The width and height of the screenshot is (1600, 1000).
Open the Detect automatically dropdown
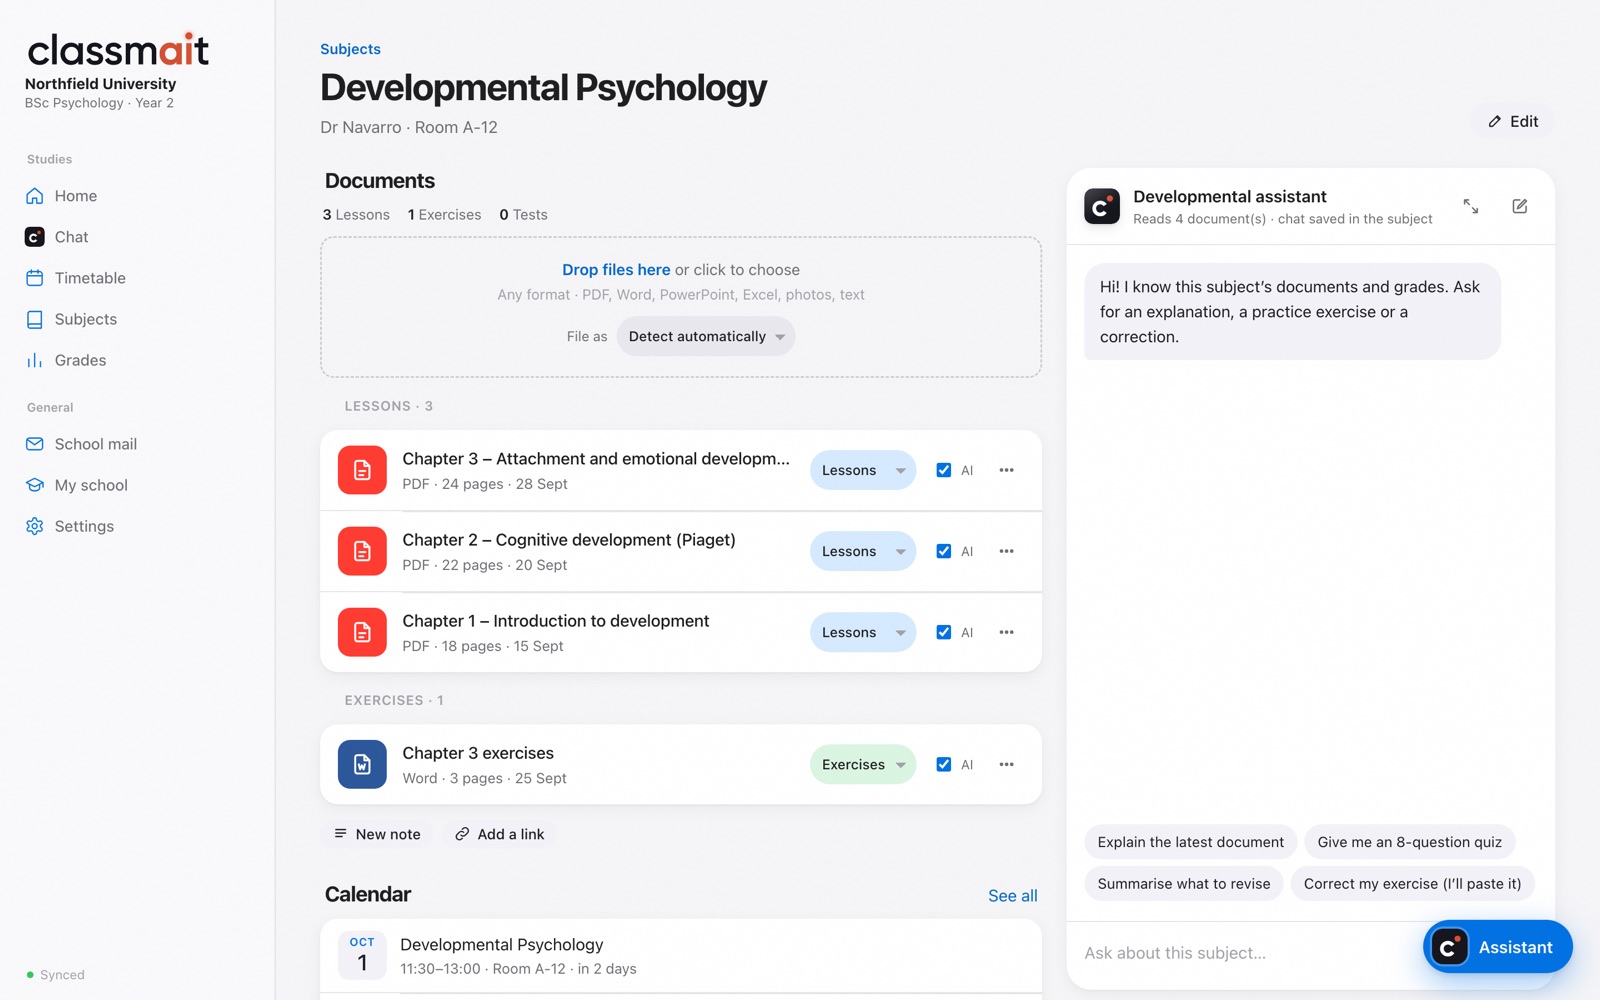point(706,336)
